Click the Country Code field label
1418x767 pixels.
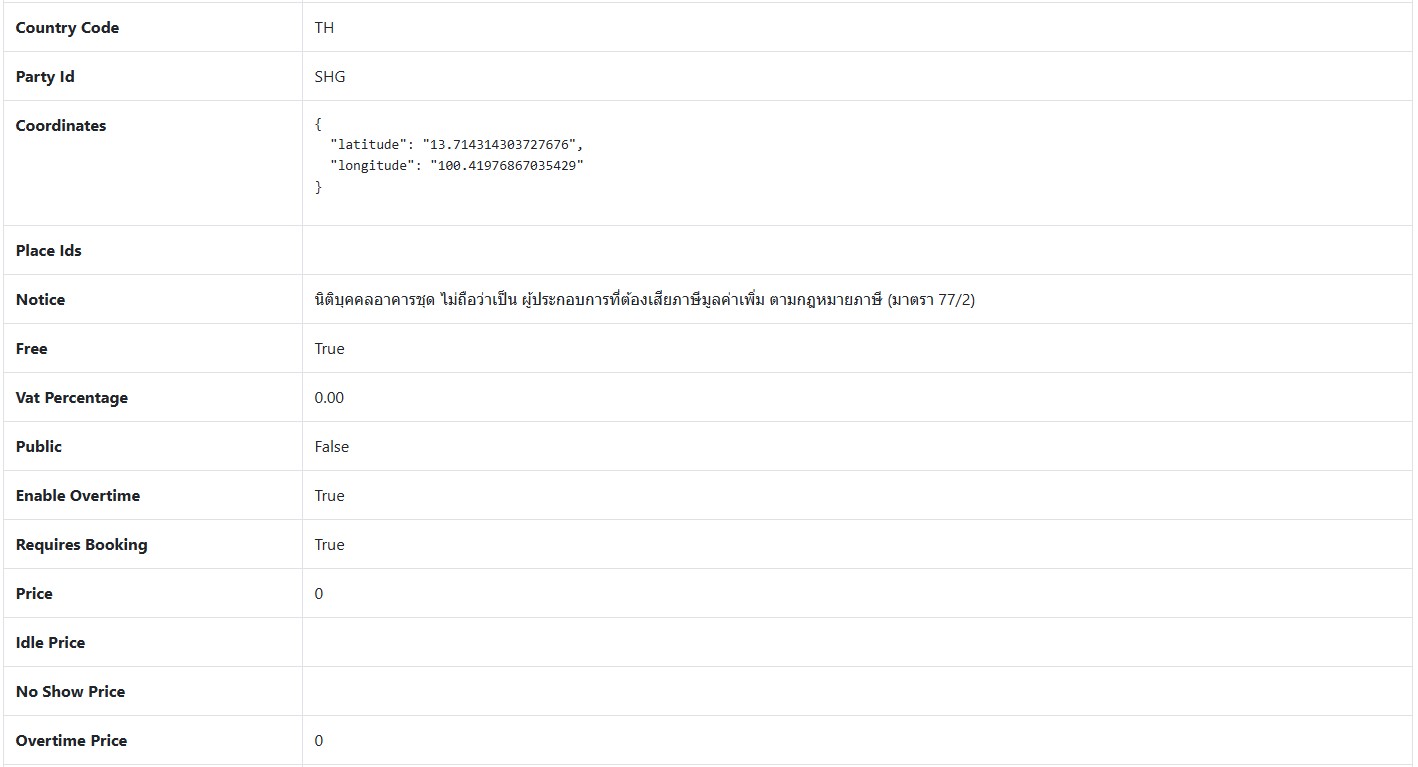click(67, 28)
